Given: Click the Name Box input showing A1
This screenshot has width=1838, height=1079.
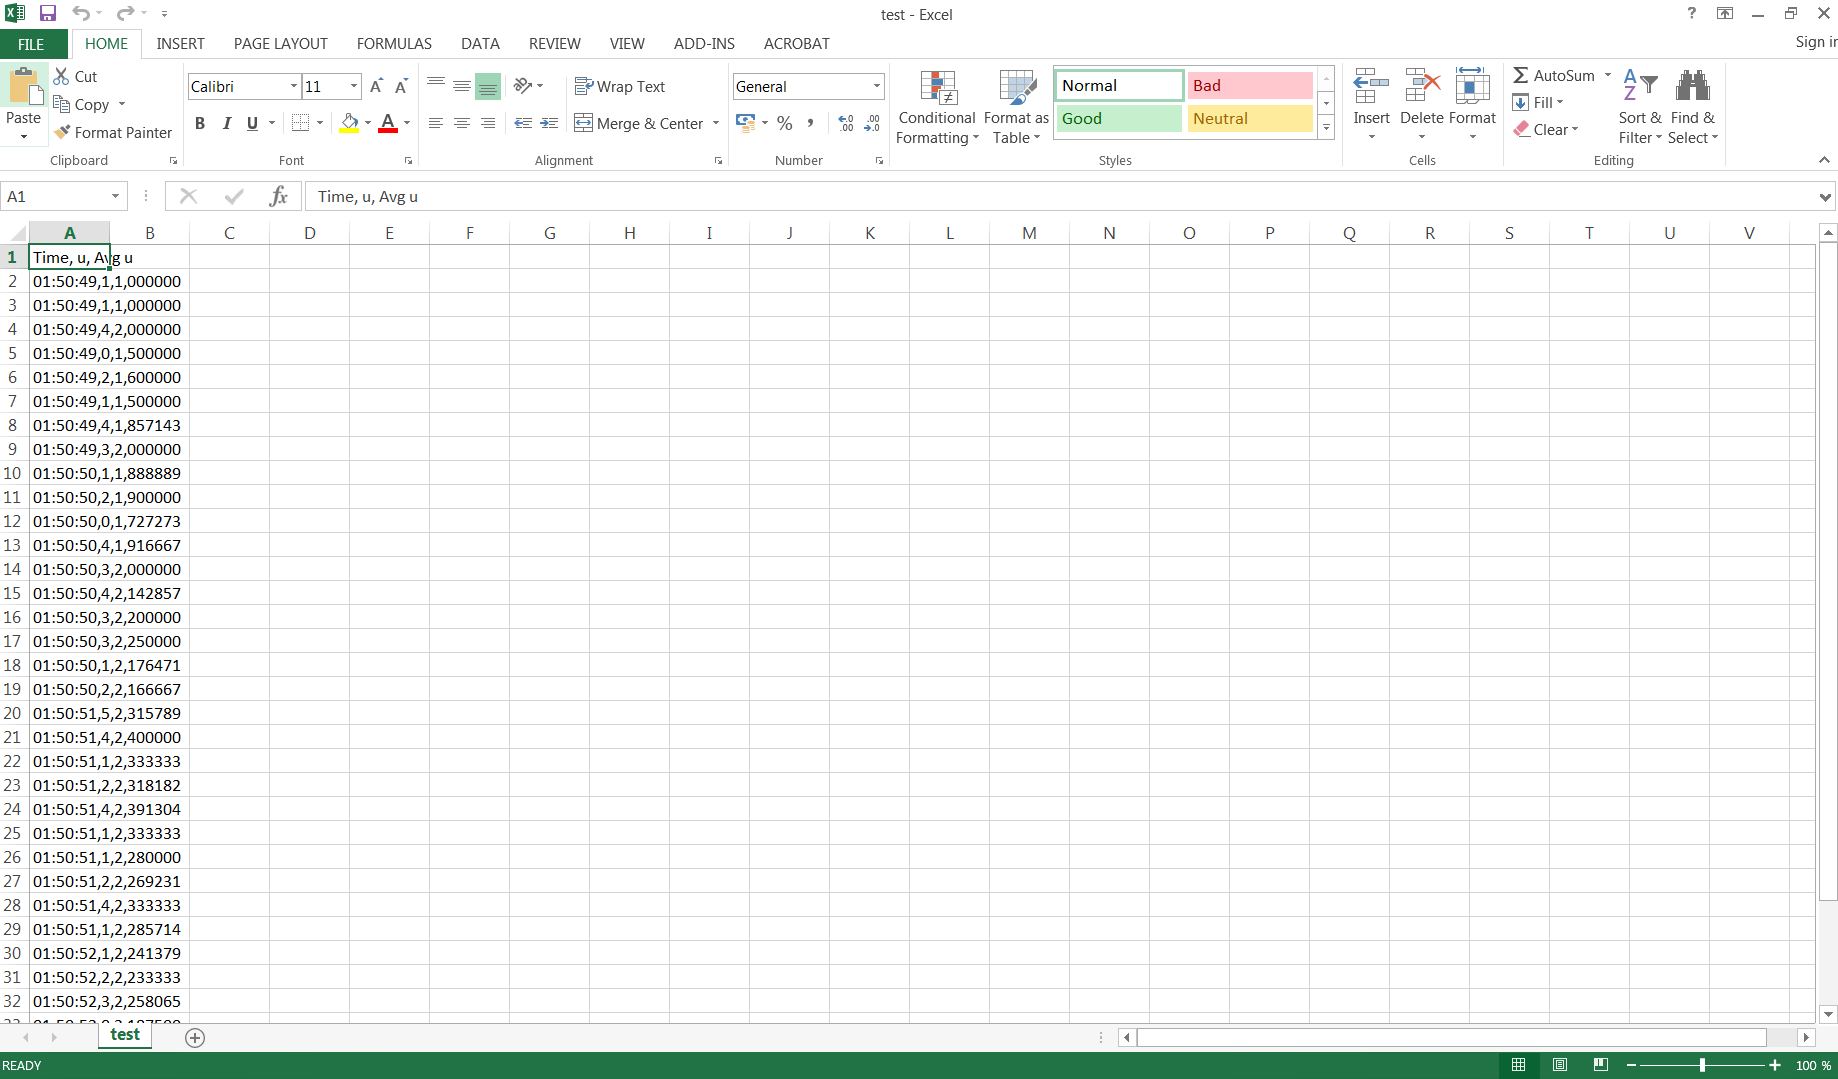Looking at the screenshot, I should pyautogui.click(x=56, y=196).
